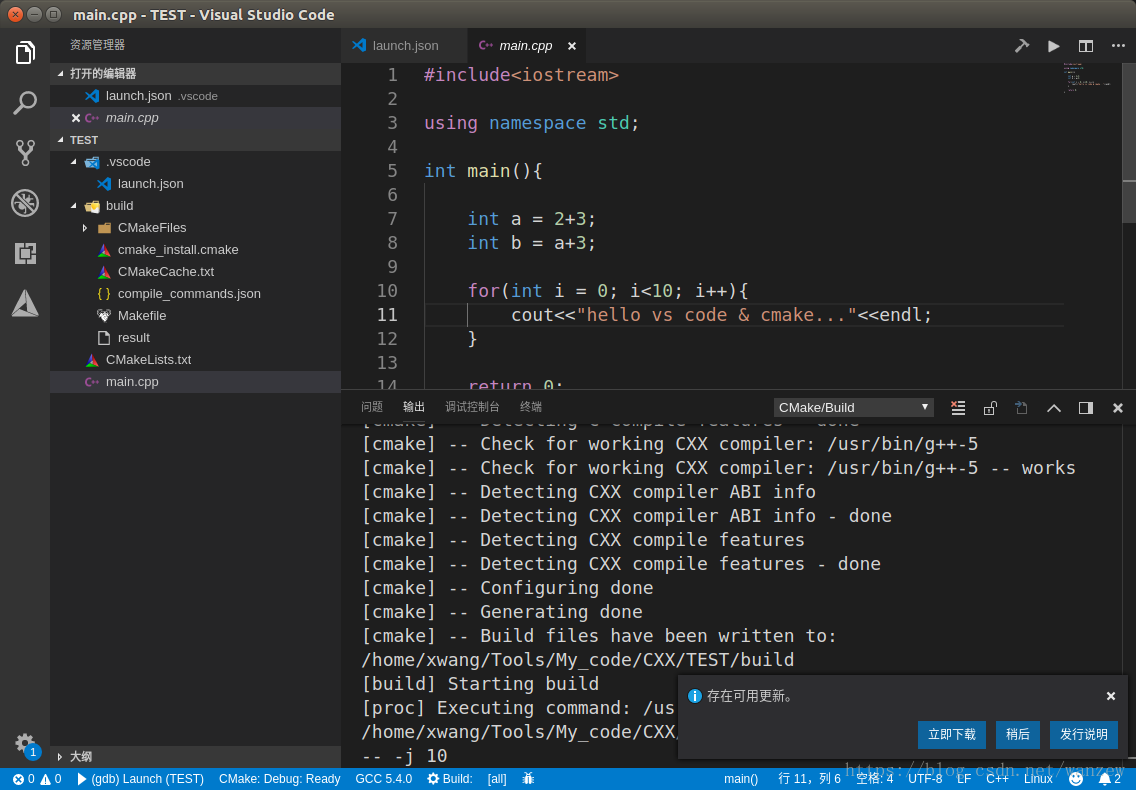The width and height of the screenshot is (1136, 790).
Task: Click the build hammer icon in editor toolbar
Action: tap(1022, 46)
